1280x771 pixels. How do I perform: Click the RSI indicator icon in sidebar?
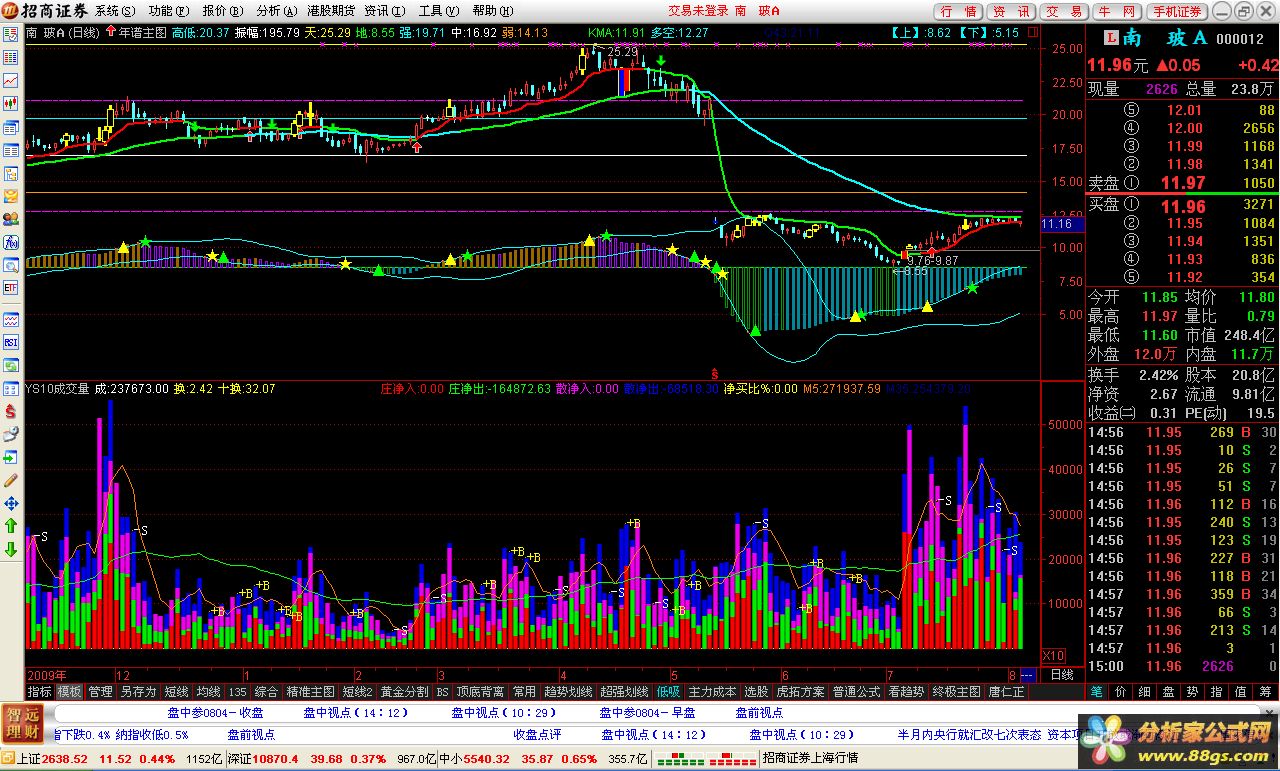(x=12, y=343)
